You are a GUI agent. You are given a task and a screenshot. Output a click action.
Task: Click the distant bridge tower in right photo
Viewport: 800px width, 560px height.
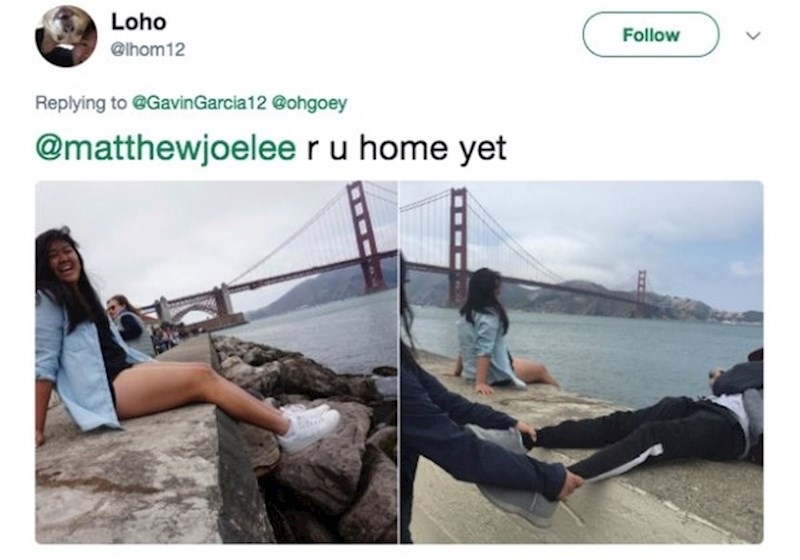[640, 291]
